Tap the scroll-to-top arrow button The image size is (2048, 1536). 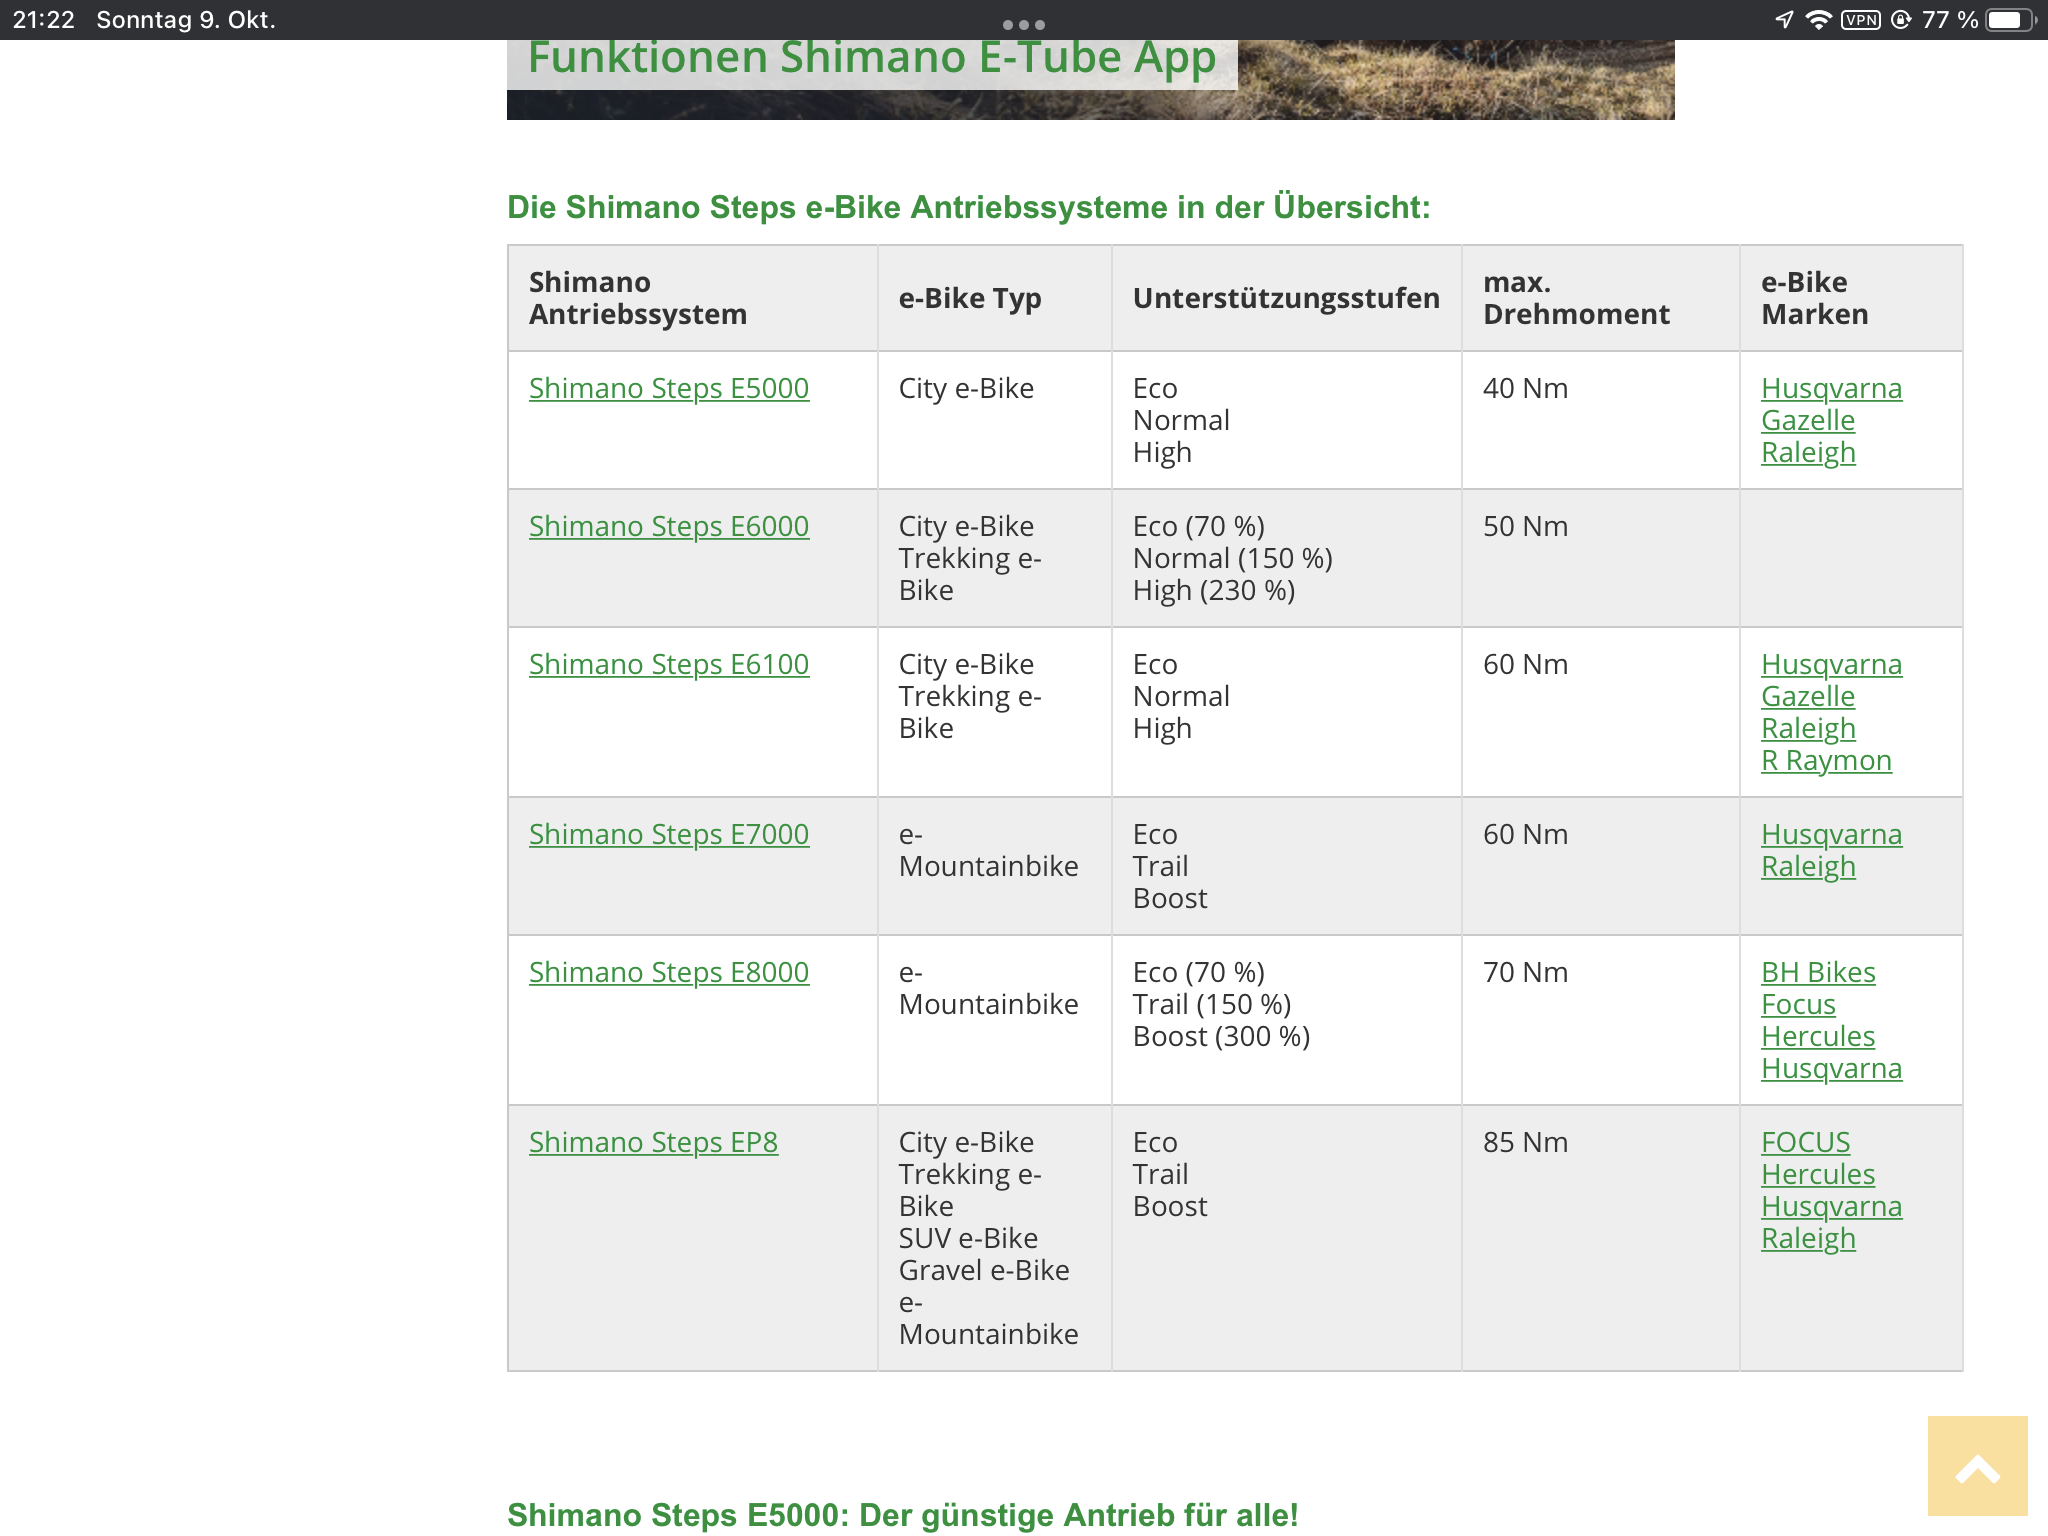(1977, 1465)
